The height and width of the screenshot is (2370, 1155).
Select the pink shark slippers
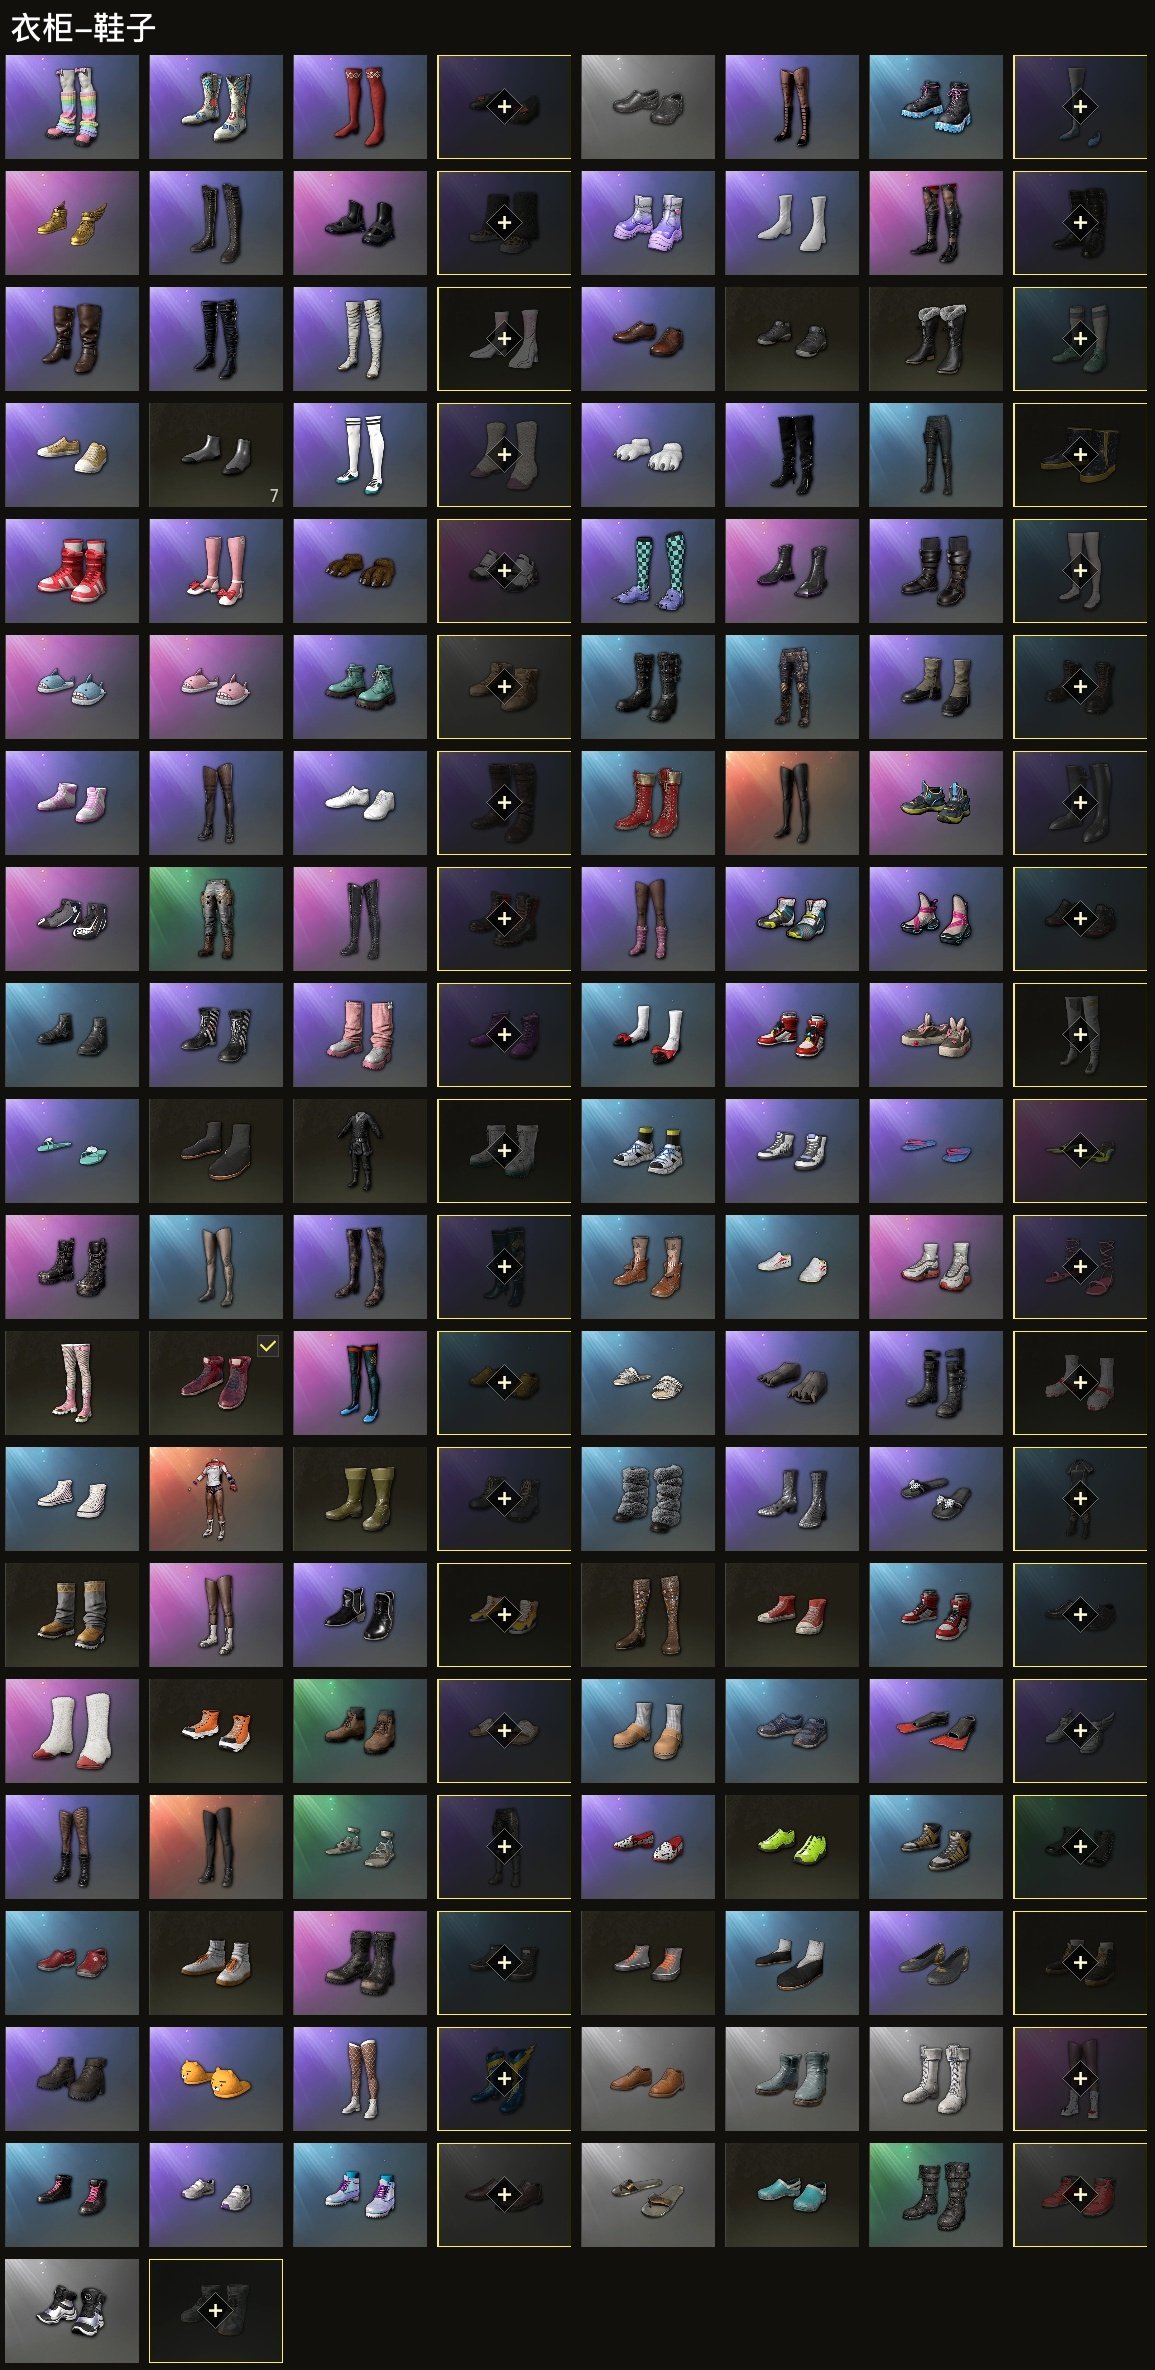tap(216, 687)
